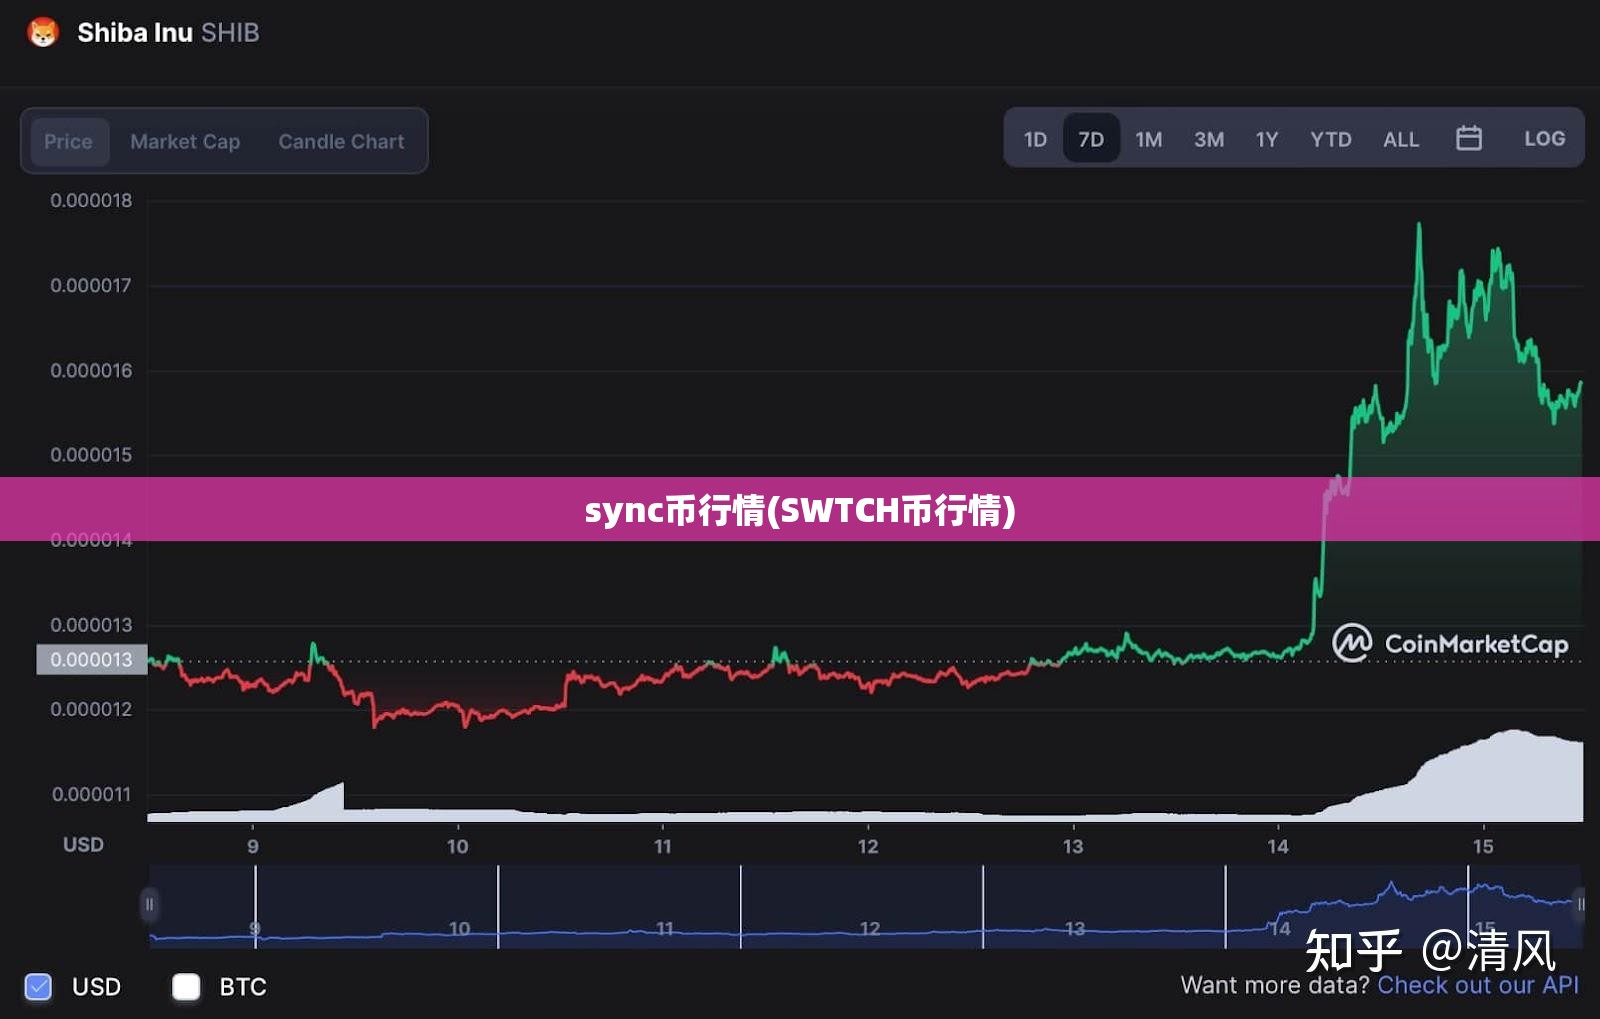Image resolution: width=1600 pixels, height=1019 pixels.
Task: Select the YTD time range
Action: 1330,139
